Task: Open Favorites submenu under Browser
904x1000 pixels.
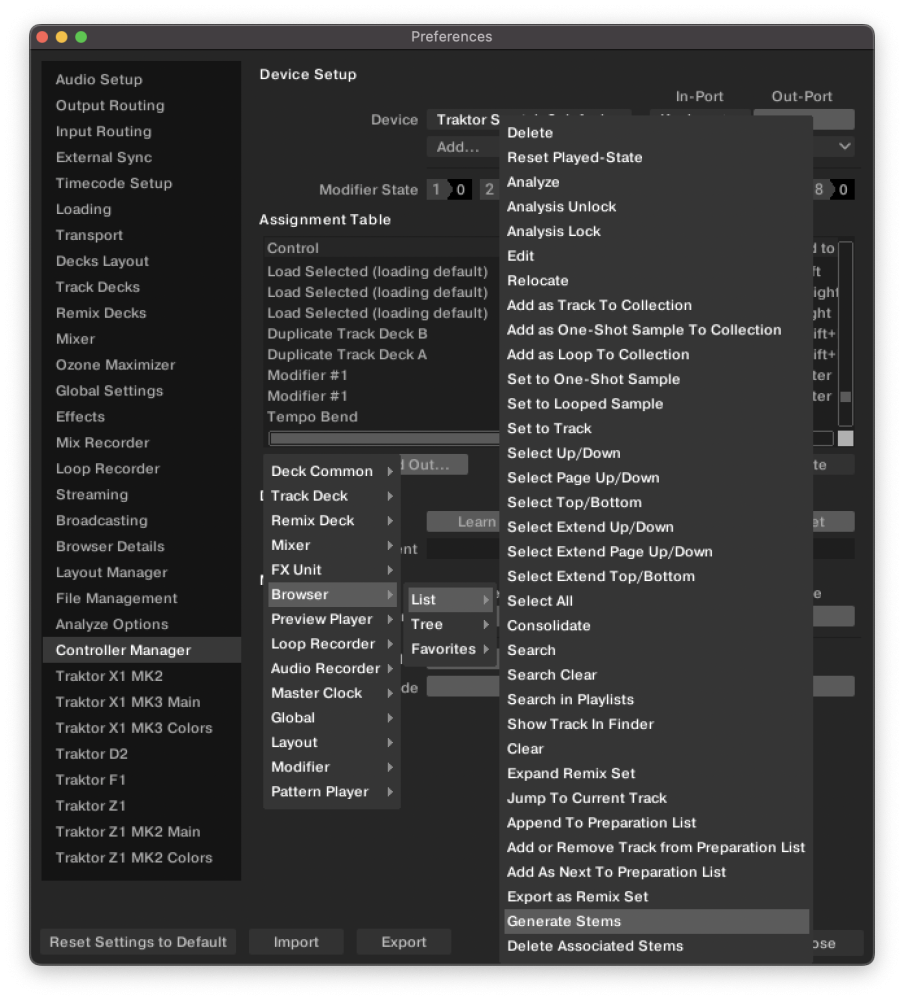Action: 450,649
